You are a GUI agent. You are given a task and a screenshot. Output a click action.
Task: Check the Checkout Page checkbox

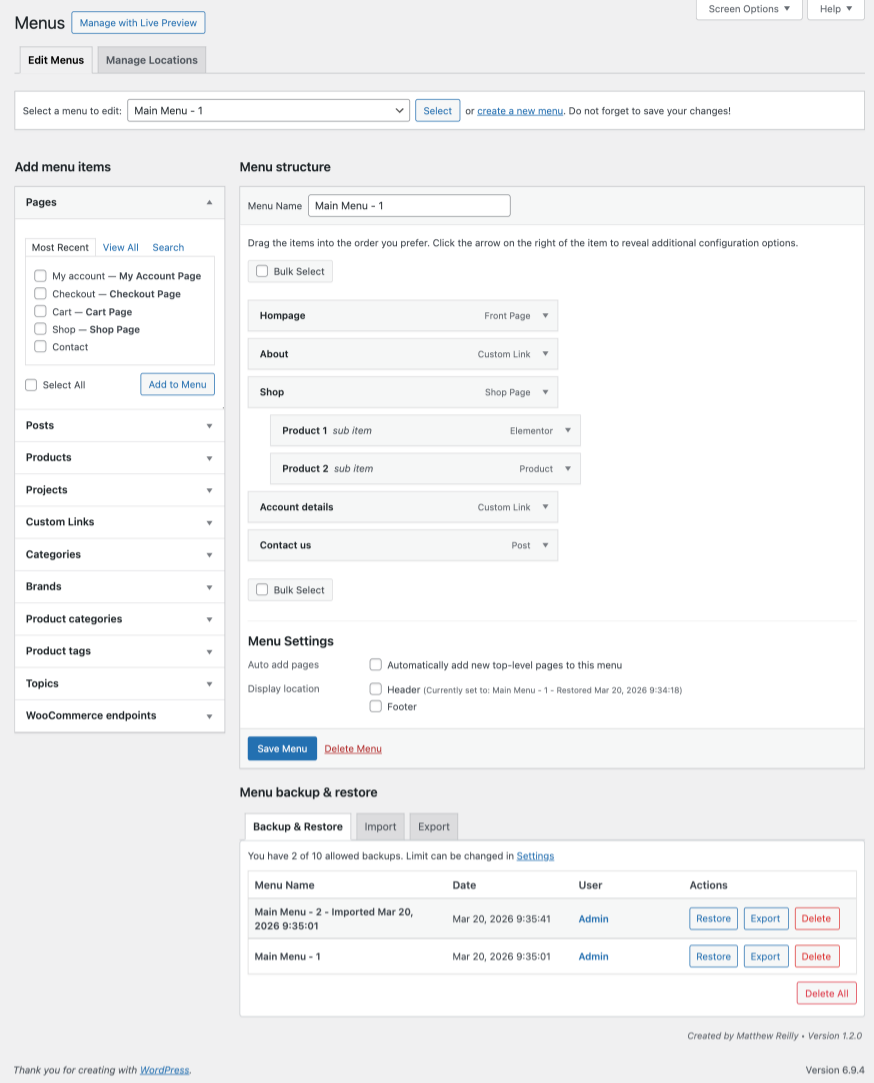[x=40, y=294]
